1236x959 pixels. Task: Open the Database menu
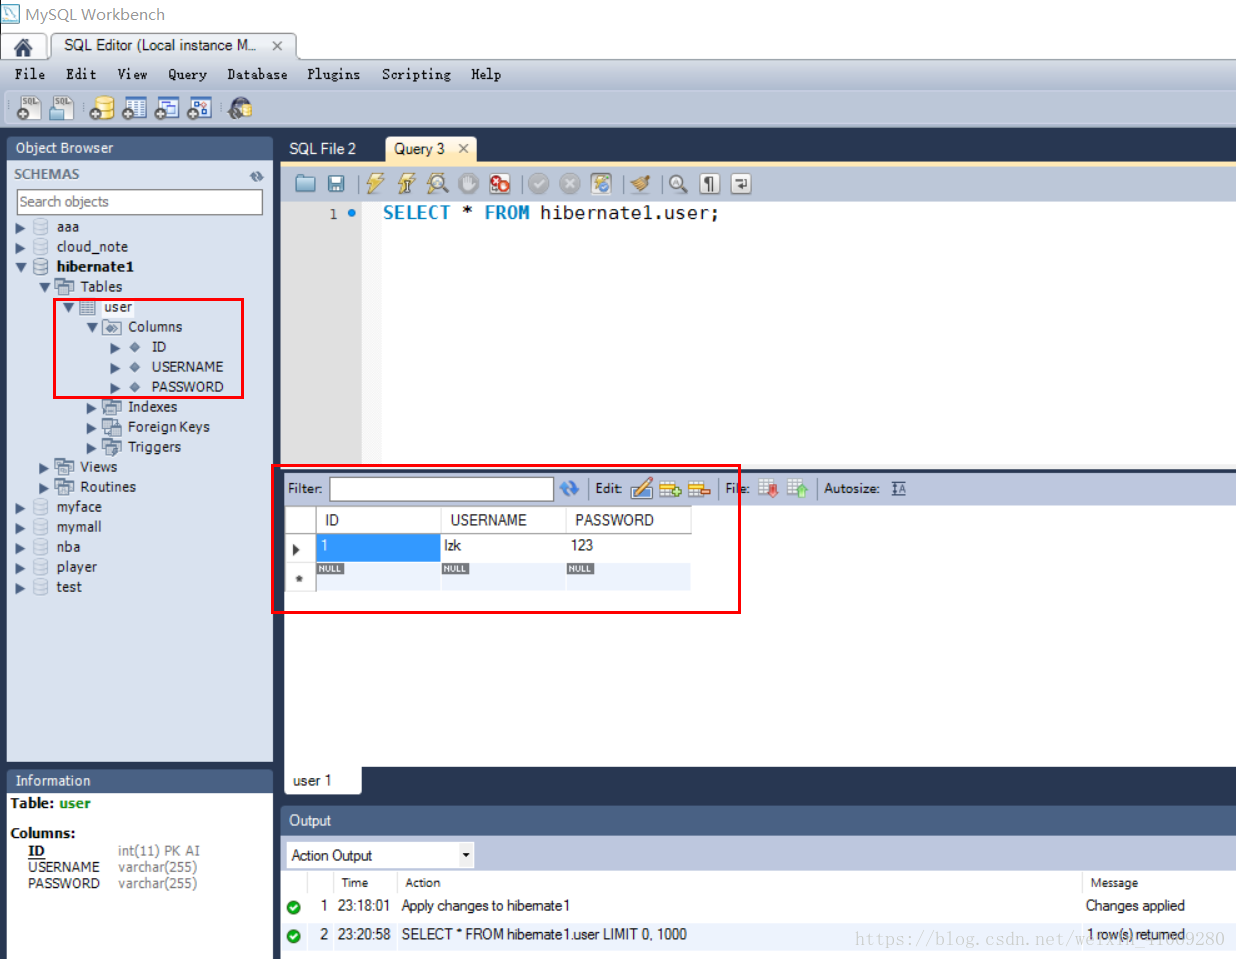tap(257, 74)
